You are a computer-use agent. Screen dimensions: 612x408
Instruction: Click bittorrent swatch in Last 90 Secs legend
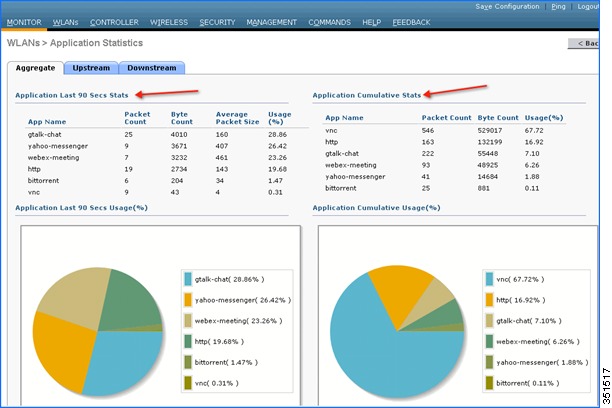(x=188, y=362)
